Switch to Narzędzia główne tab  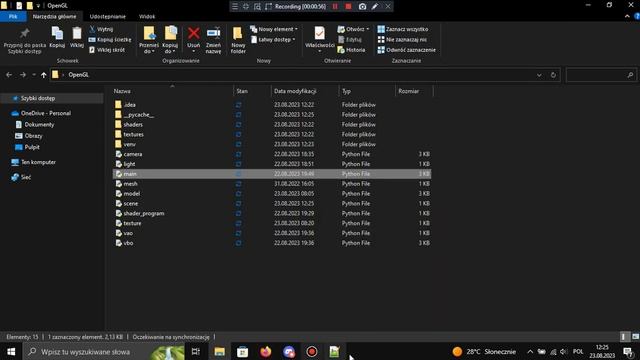(54, 17)
